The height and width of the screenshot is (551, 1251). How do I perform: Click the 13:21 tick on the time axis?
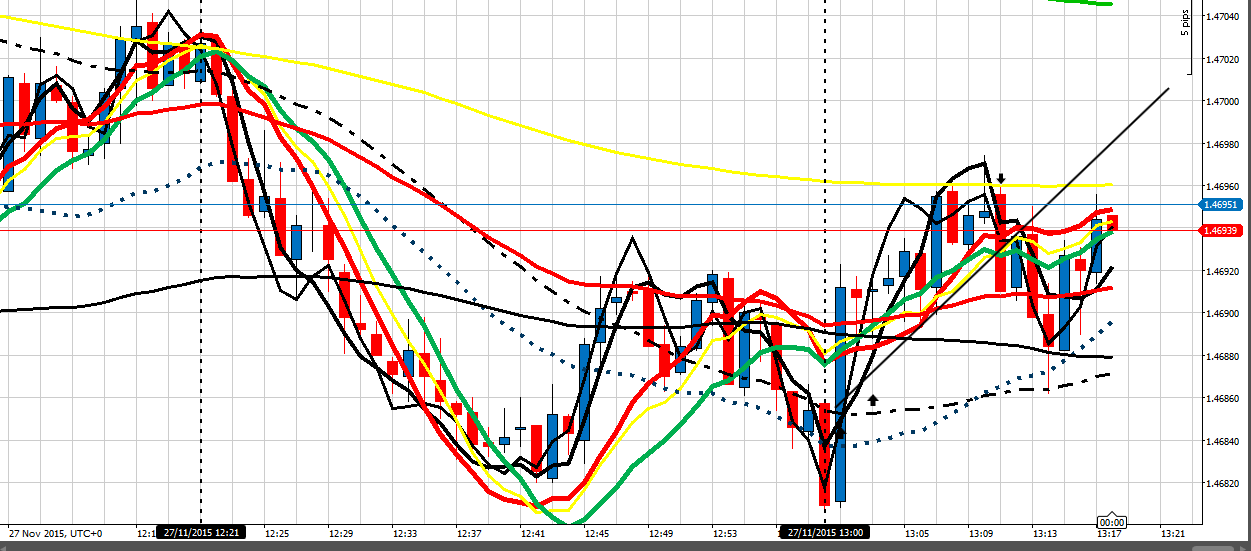coord(1172,534)
